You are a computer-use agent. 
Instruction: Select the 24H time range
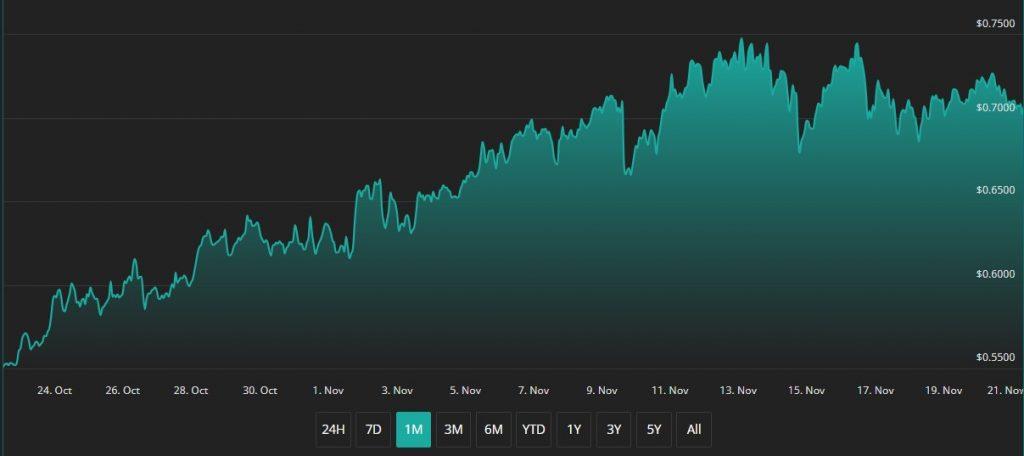[333, 430]
